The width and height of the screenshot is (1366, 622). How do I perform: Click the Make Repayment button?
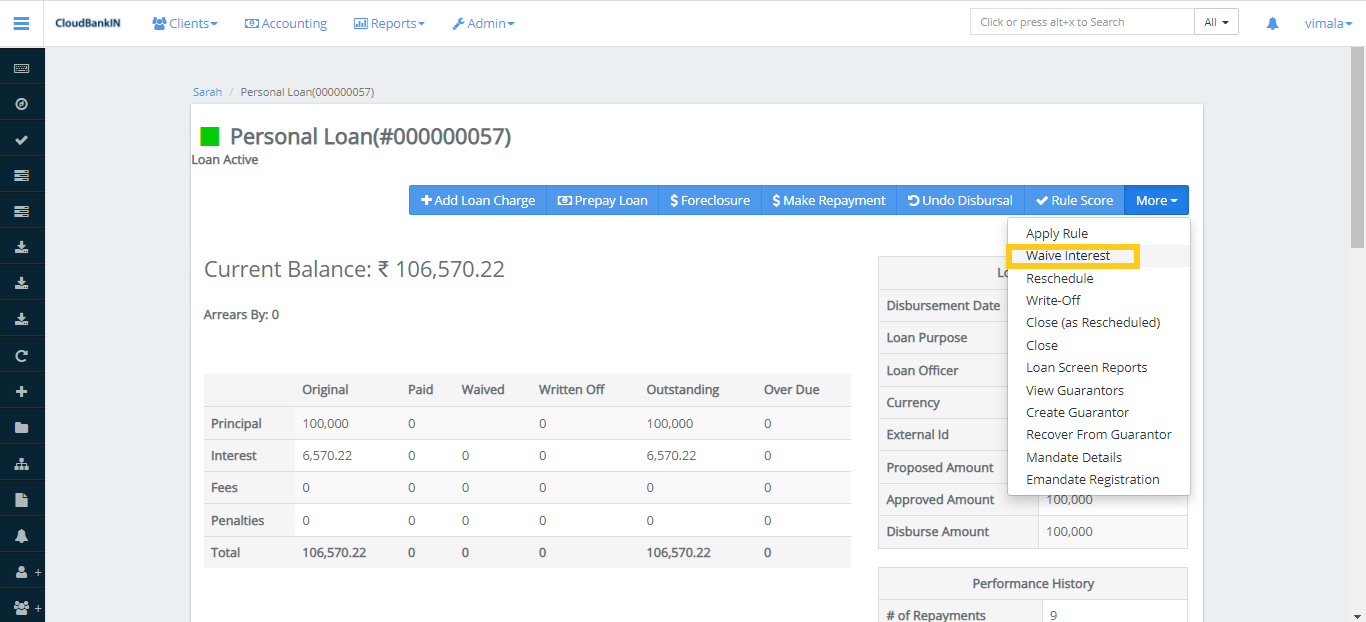tap(828, 200)
